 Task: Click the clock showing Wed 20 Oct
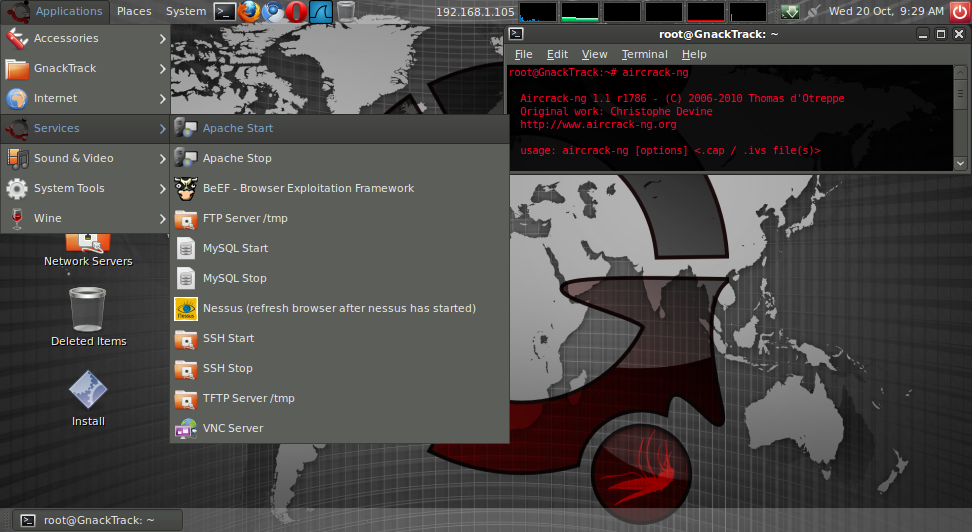[886, 11]
